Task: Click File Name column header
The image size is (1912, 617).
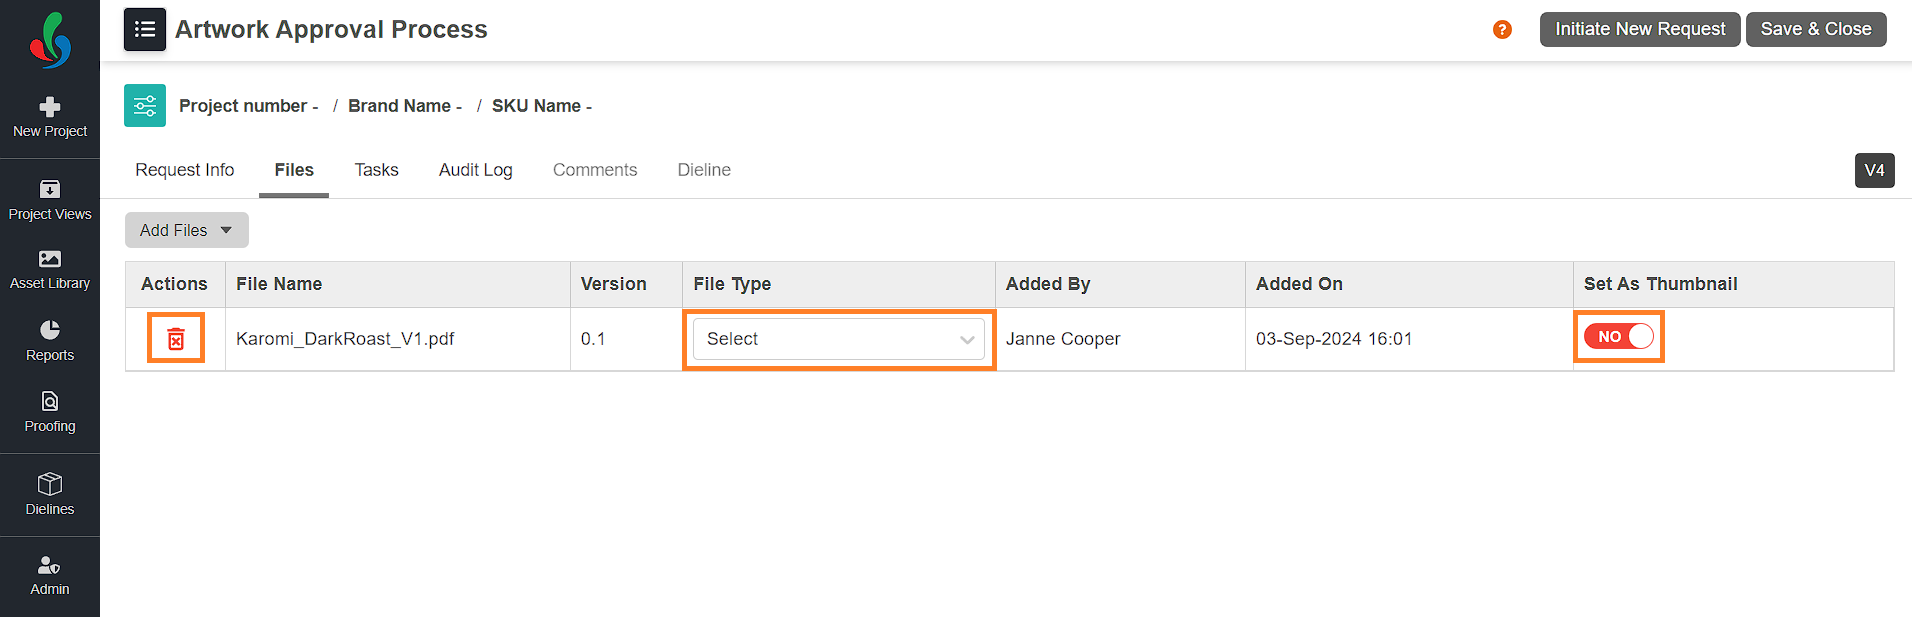Action: 279,284
